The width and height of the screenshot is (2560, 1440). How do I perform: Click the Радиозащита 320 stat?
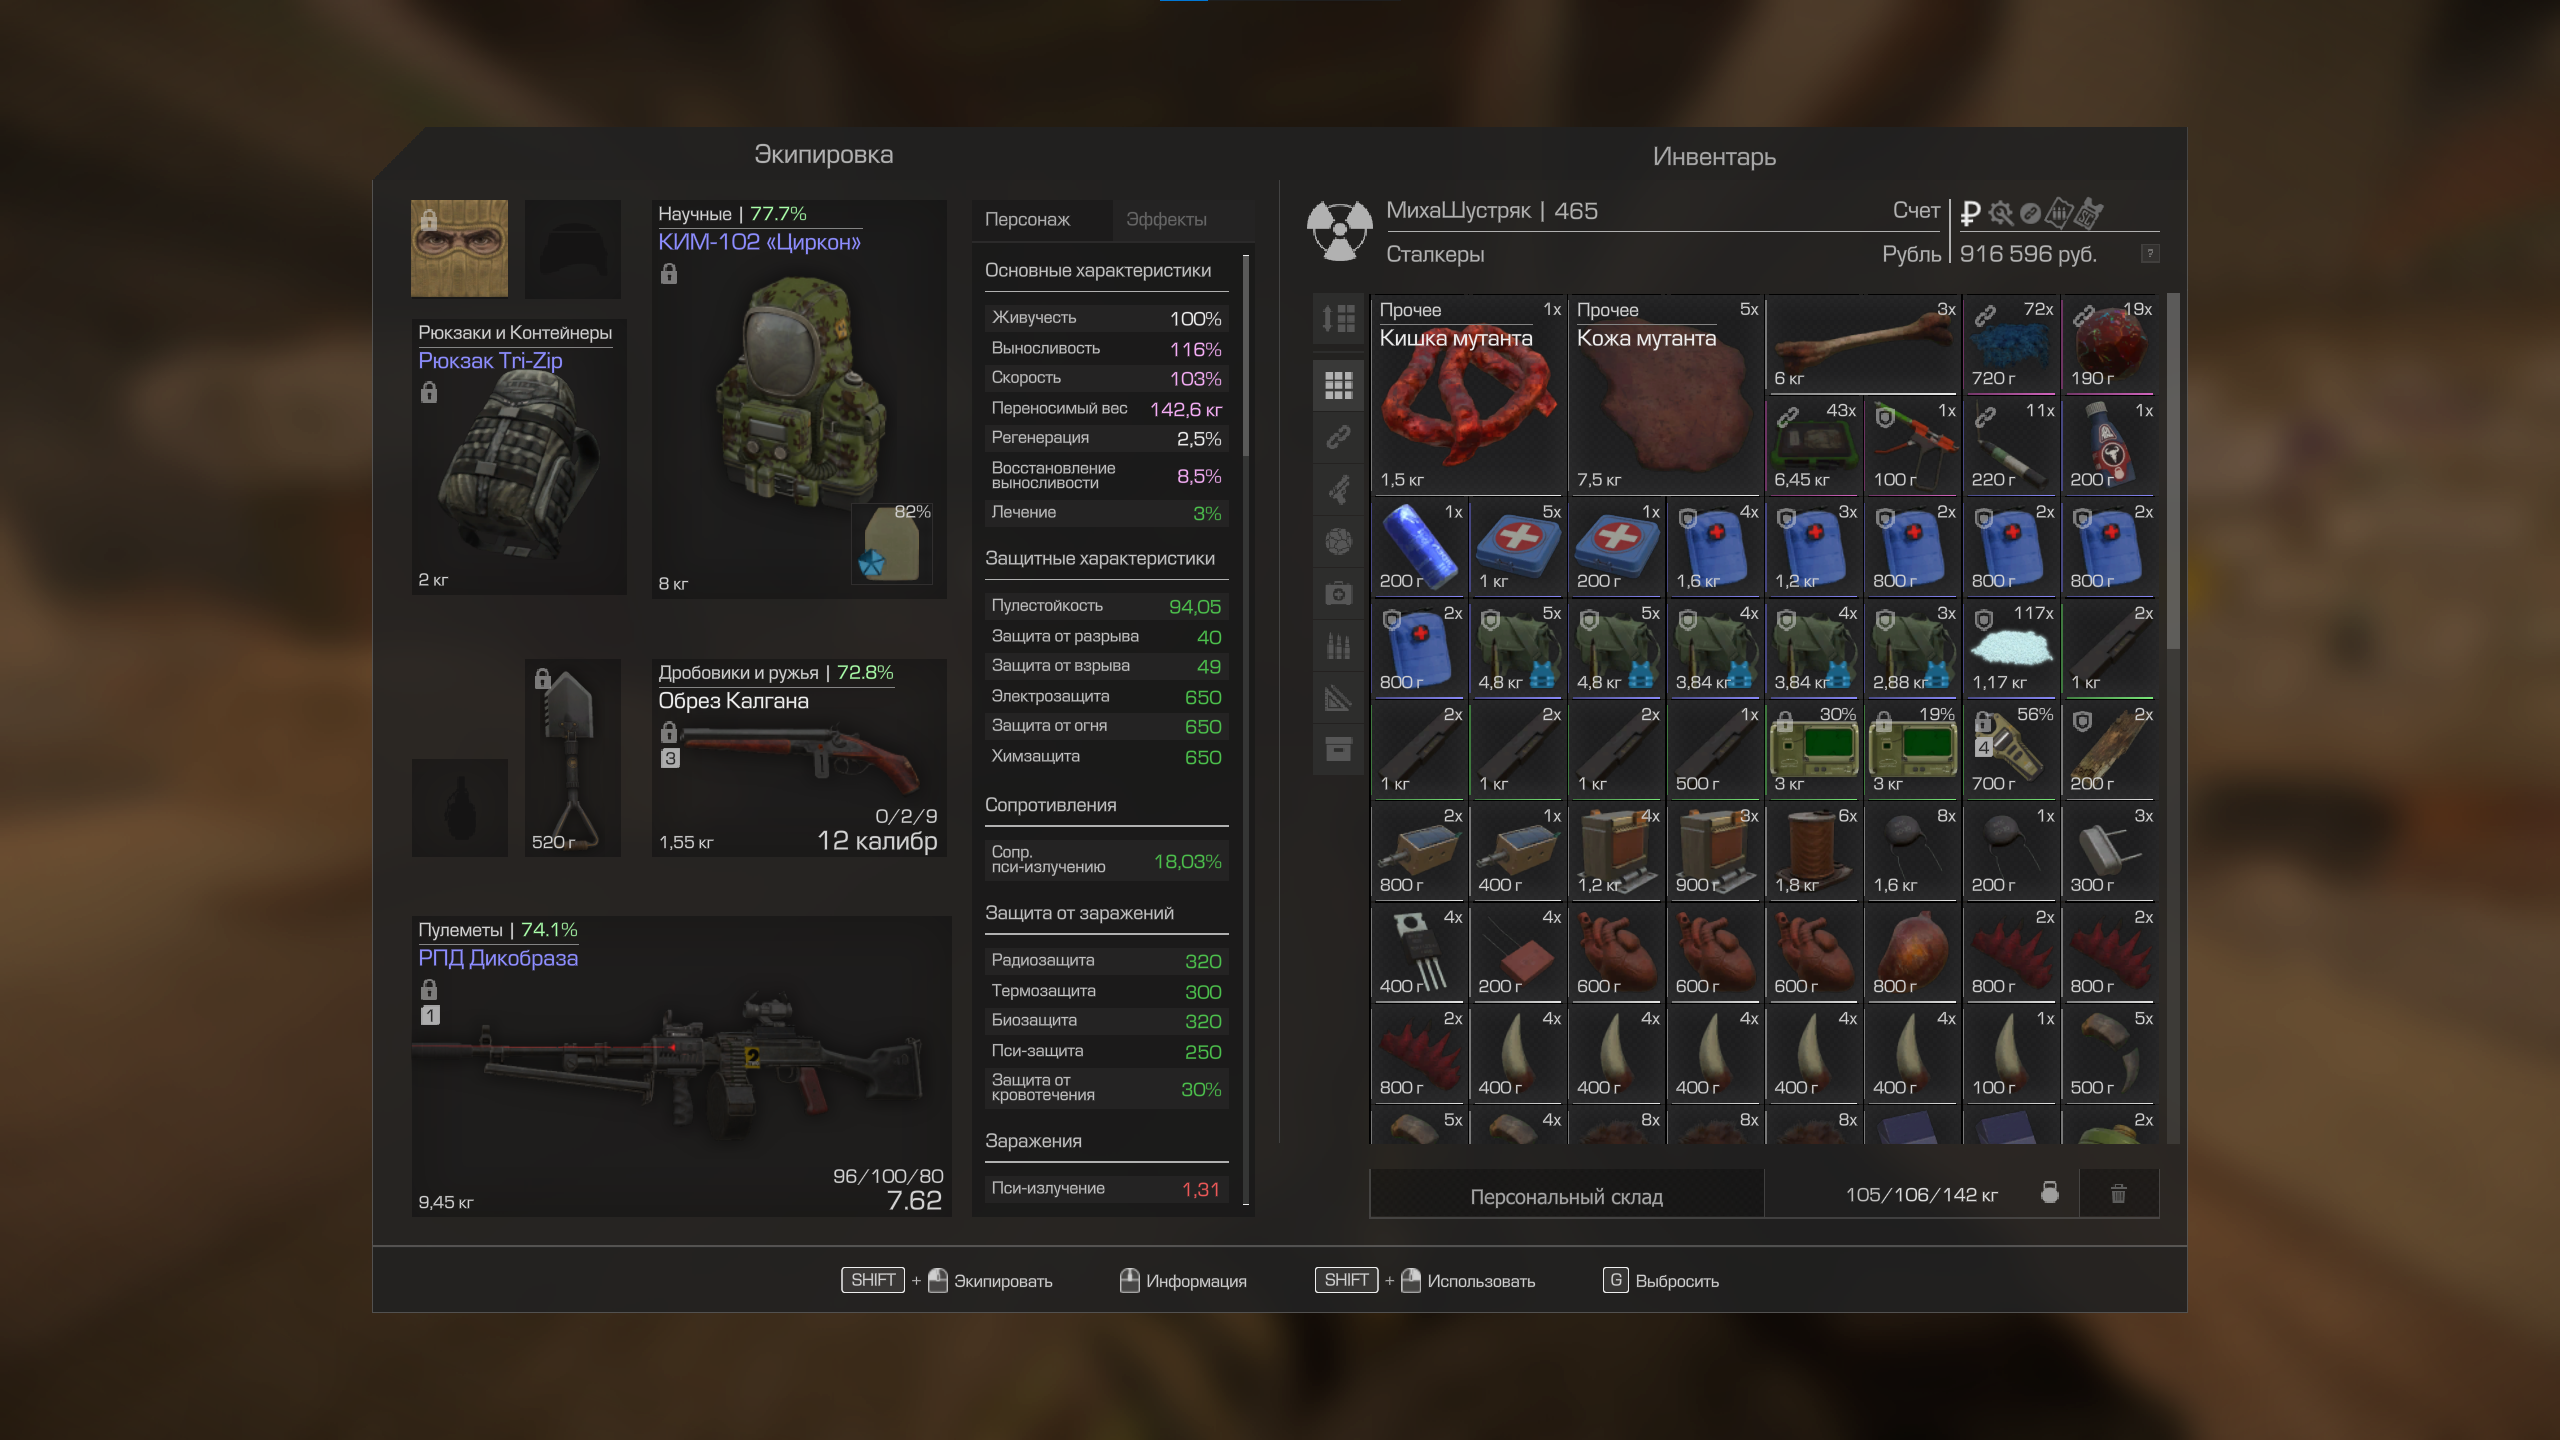pyautogui.click(x=1106, y=961)
